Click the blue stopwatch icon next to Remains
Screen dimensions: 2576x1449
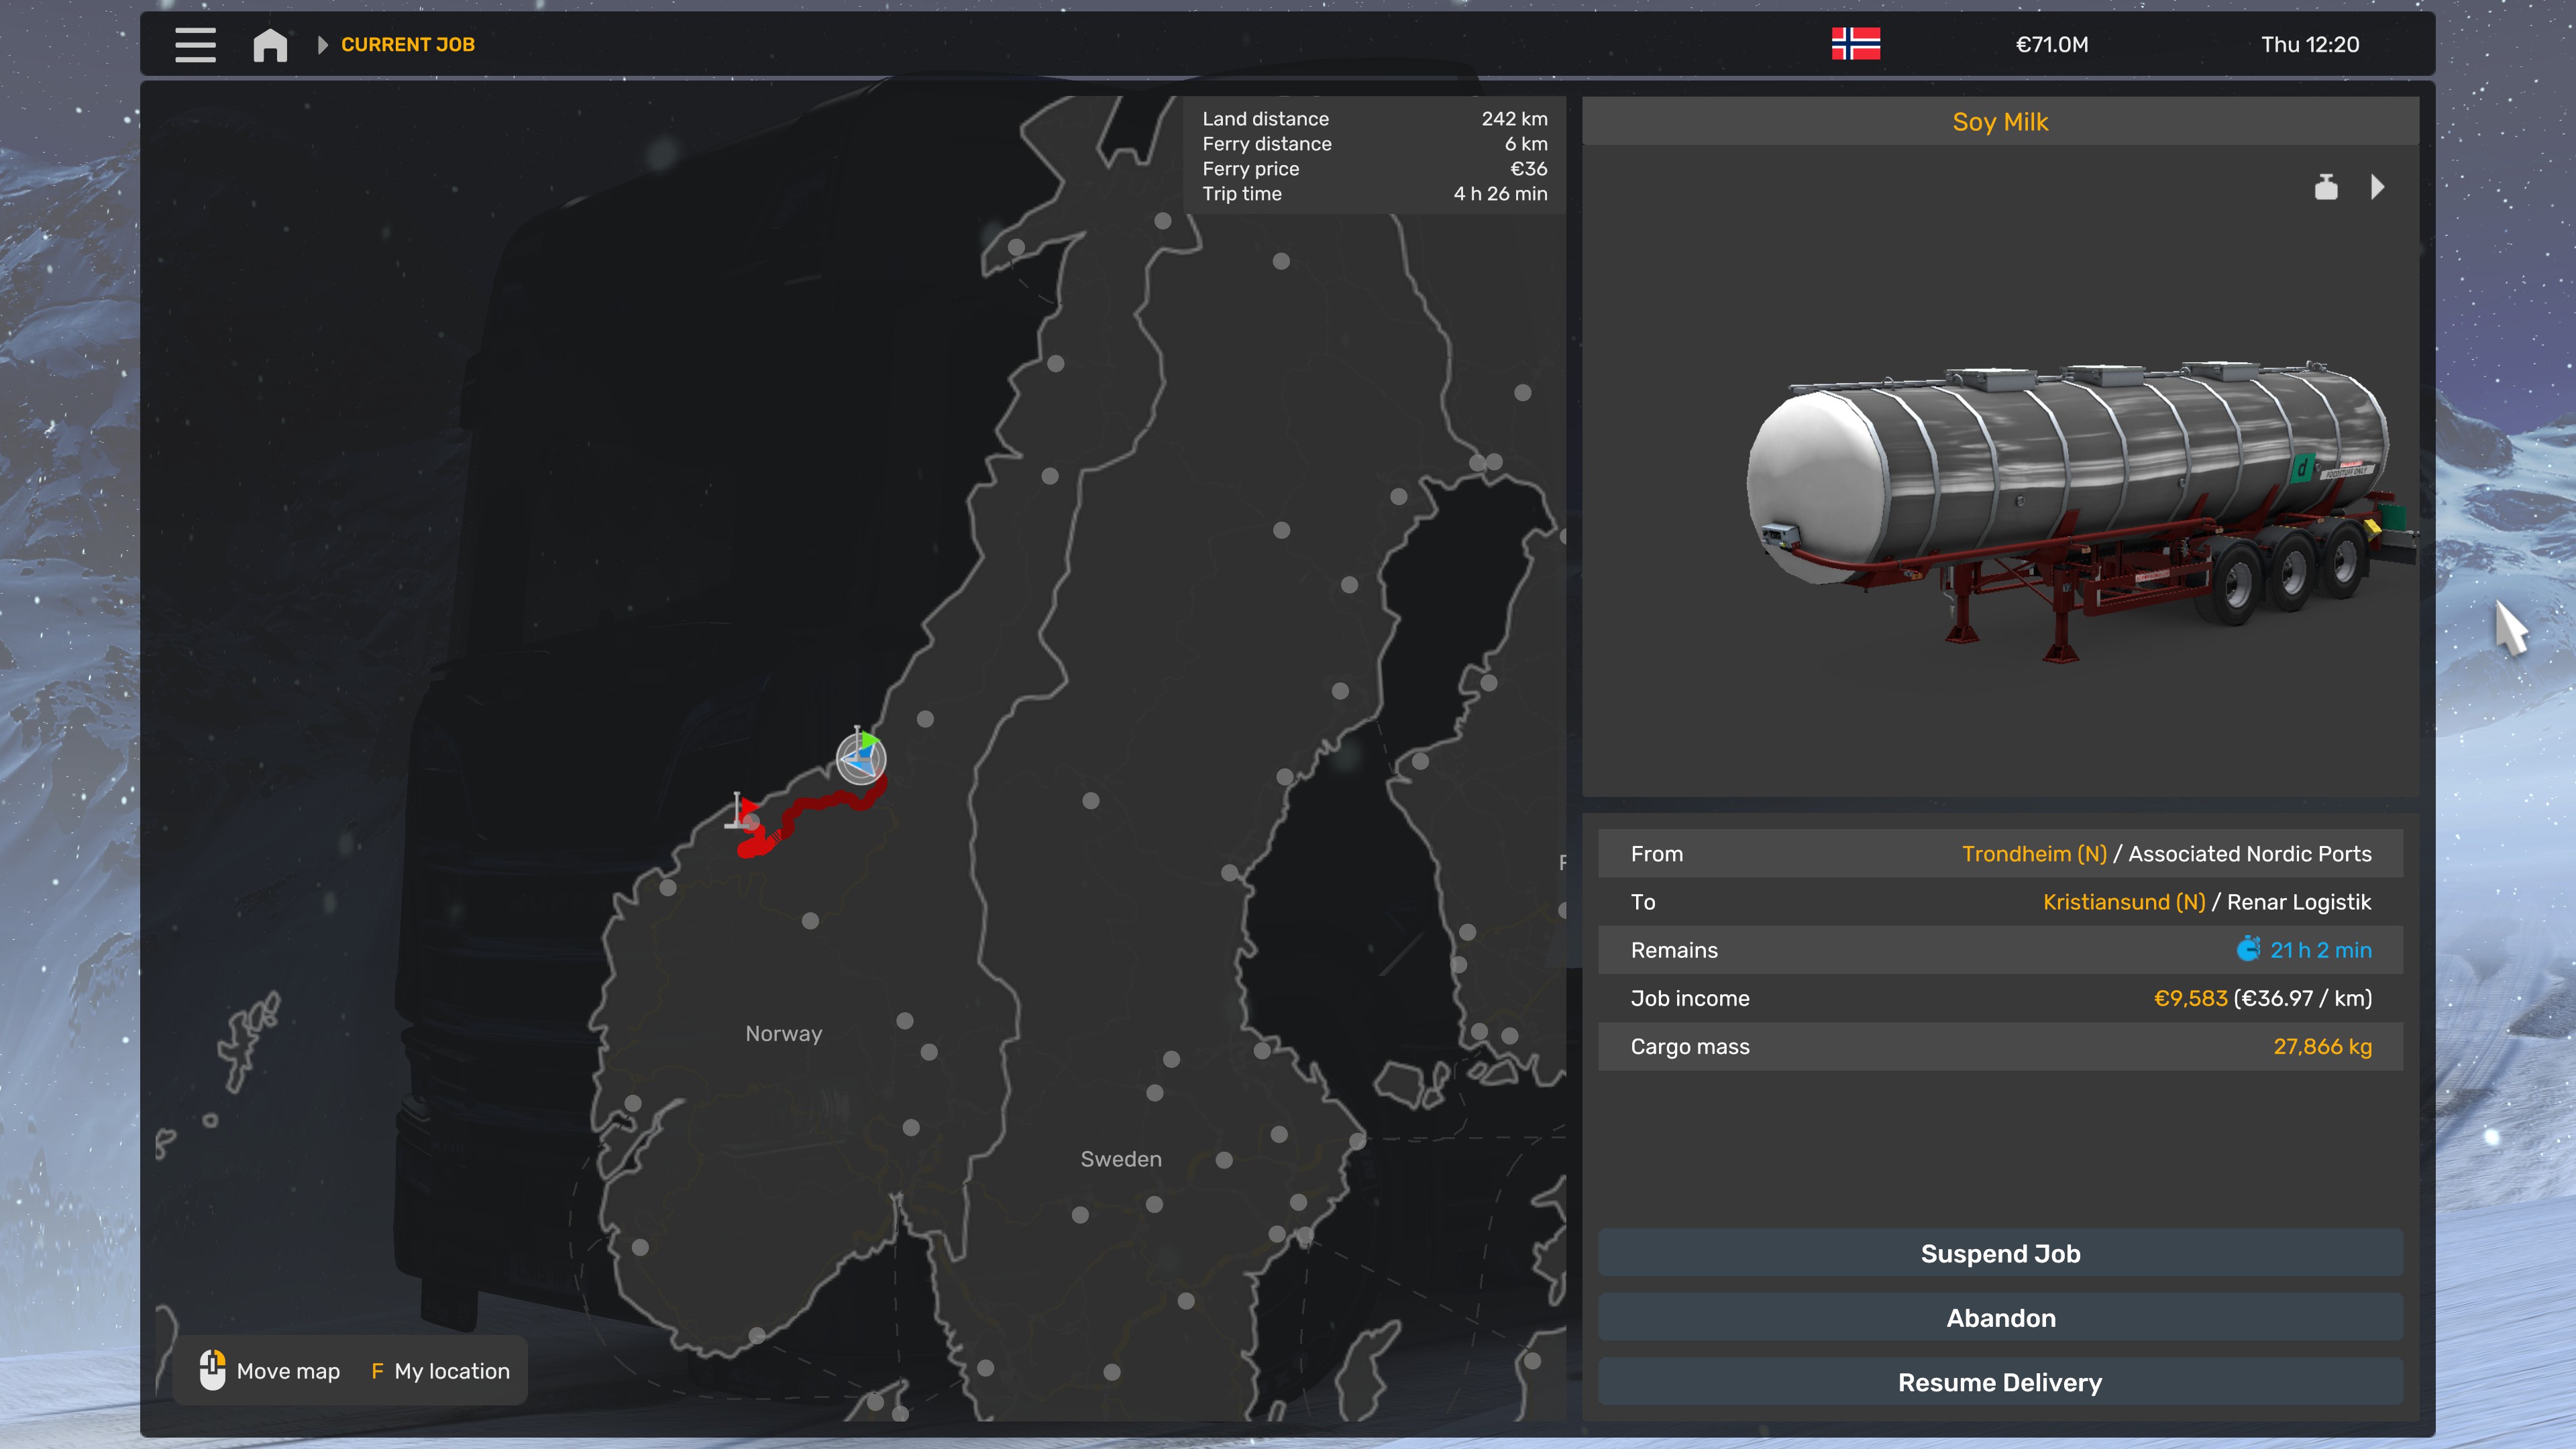coord(2248,949)
